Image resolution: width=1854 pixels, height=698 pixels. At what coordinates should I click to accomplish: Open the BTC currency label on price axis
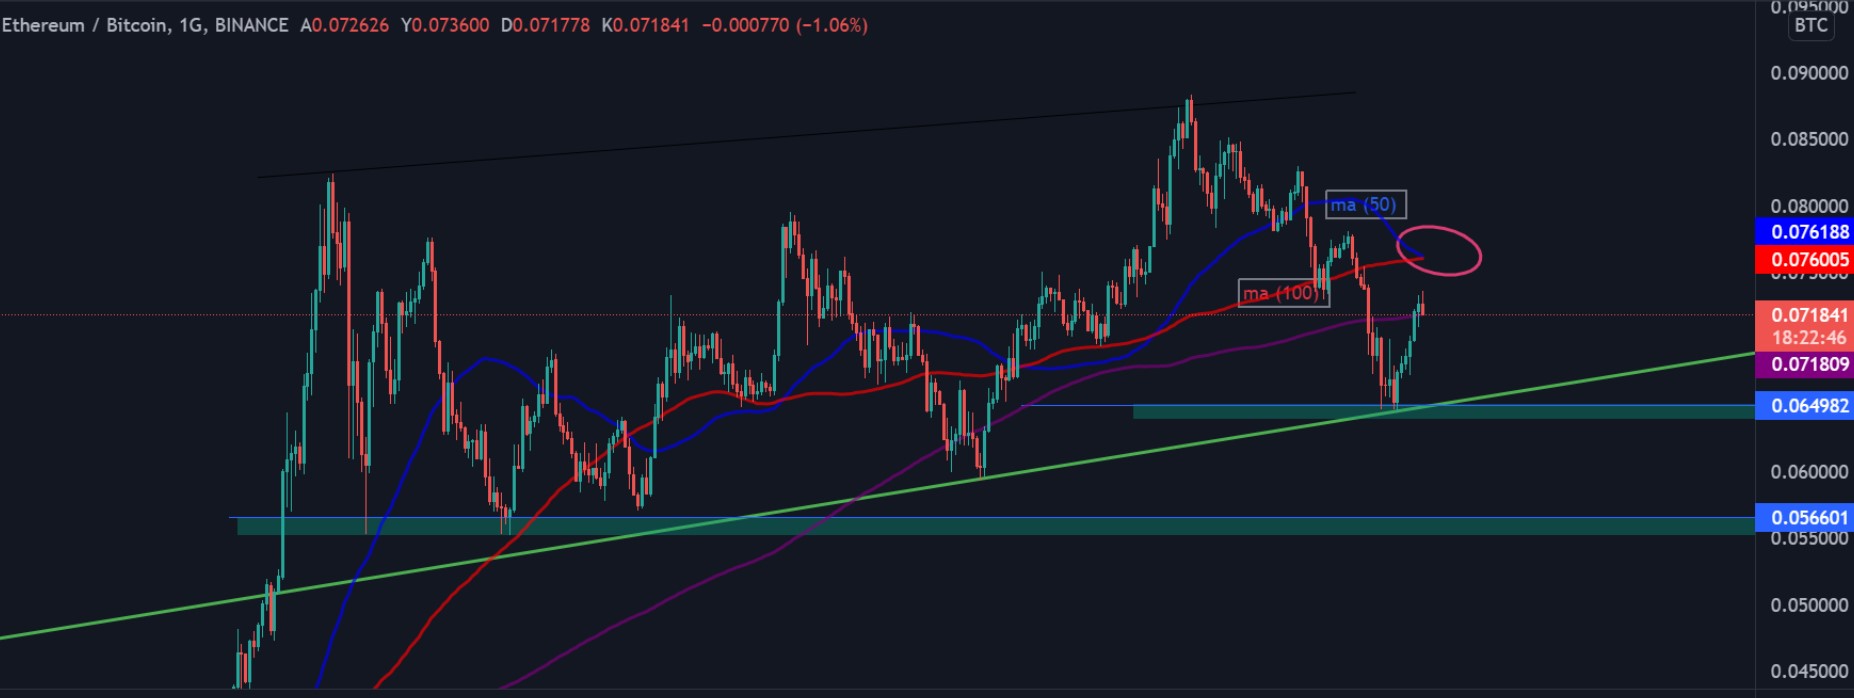pyautogui.click(x=1810, y=25)
